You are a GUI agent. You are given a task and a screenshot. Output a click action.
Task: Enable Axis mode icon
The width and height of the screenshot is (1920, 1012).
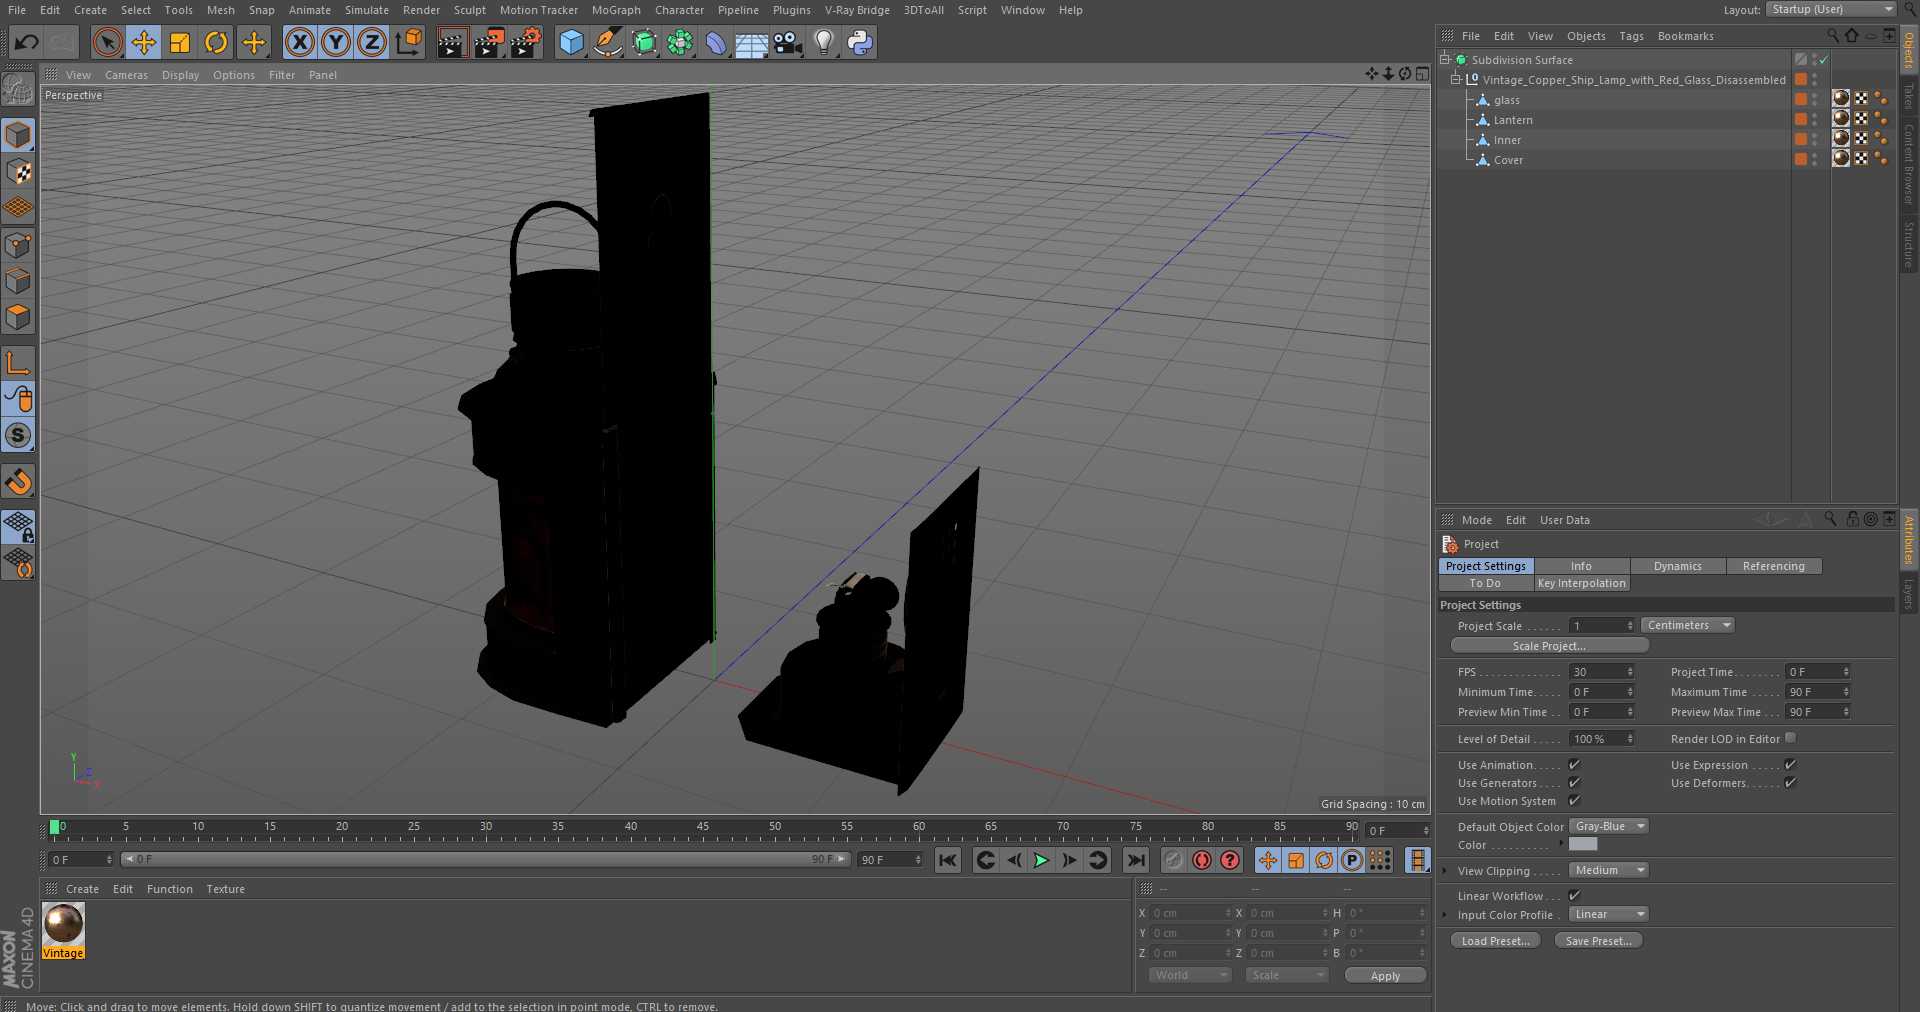[x=18, y=362]
